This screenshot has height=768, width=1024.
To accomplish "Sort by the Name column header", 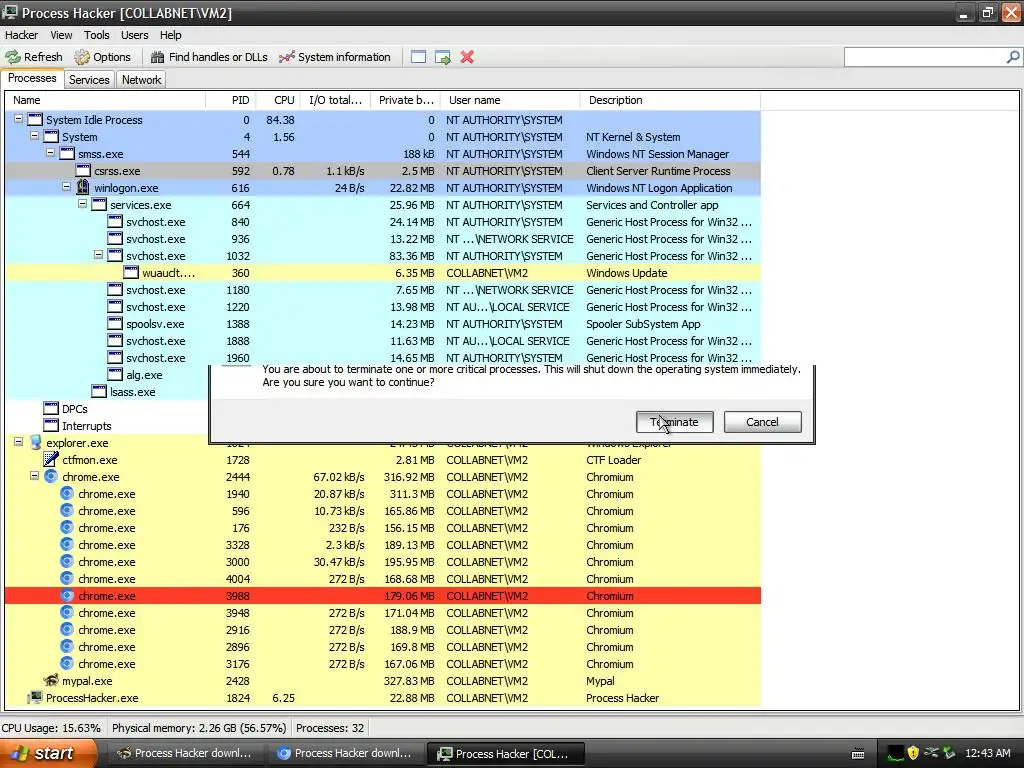I will (105, 100).
